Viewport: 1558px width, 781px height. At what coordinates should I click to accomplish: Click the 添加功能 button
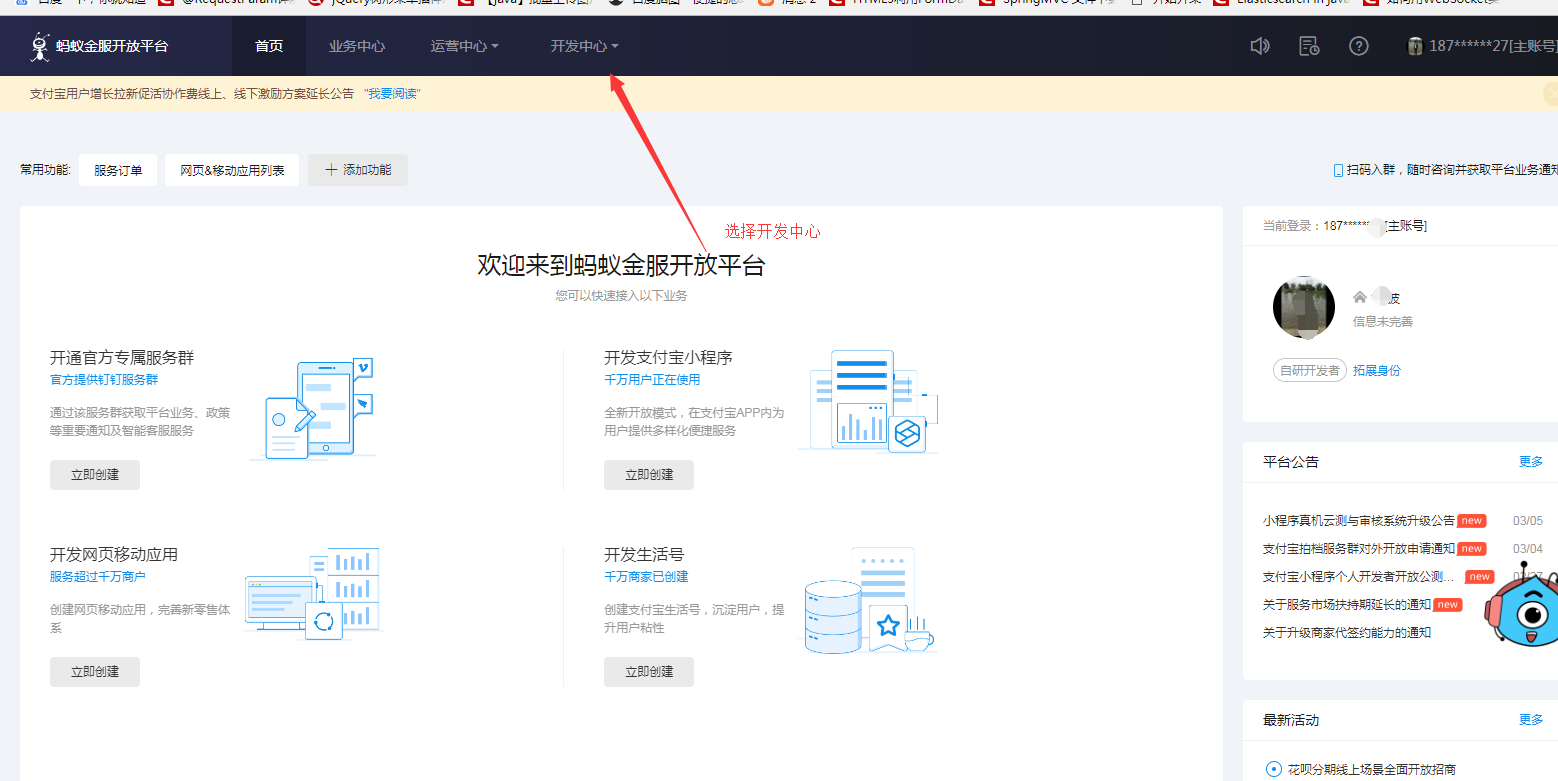pyautogui.click(x=358, y=170)
